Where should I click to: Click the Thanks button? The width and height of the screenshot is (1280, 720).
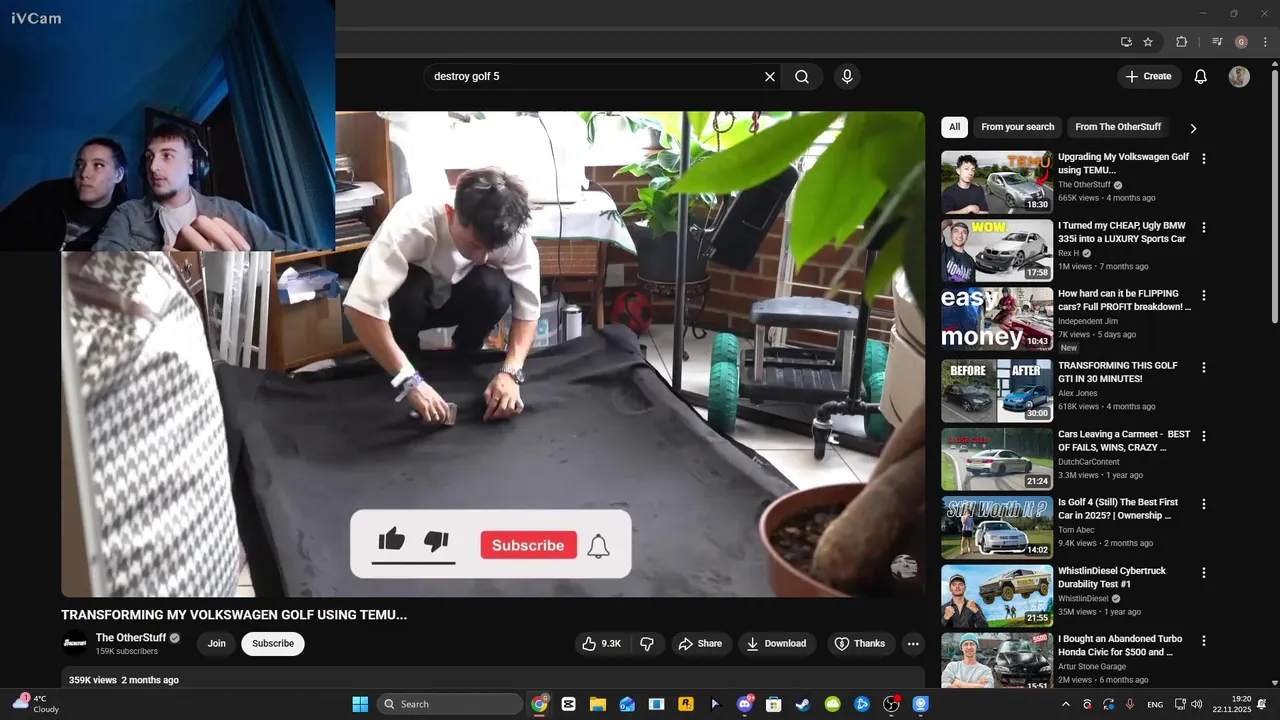[x=860, y=643]
